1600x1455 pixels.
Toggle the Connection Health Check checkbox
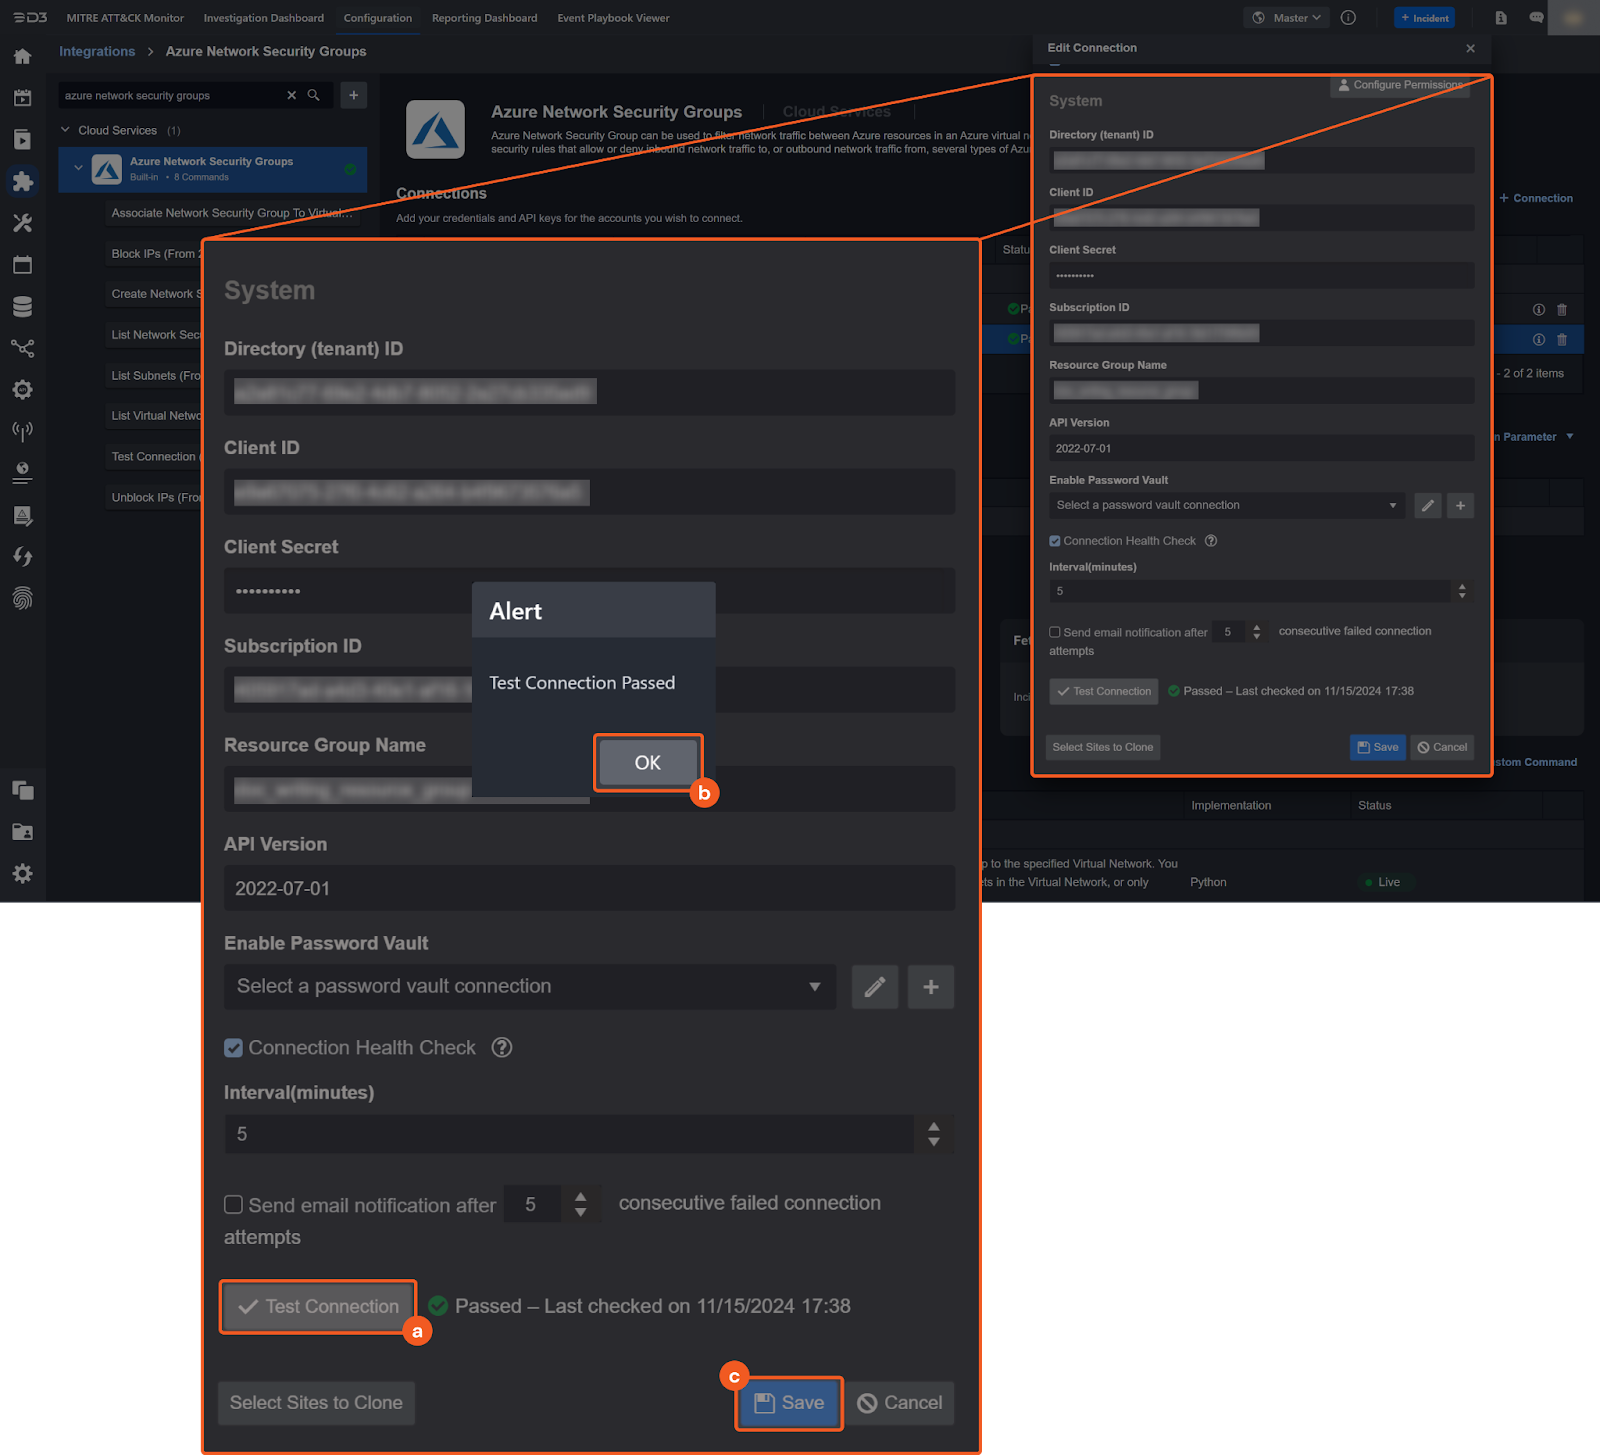tap(234, 1048)
